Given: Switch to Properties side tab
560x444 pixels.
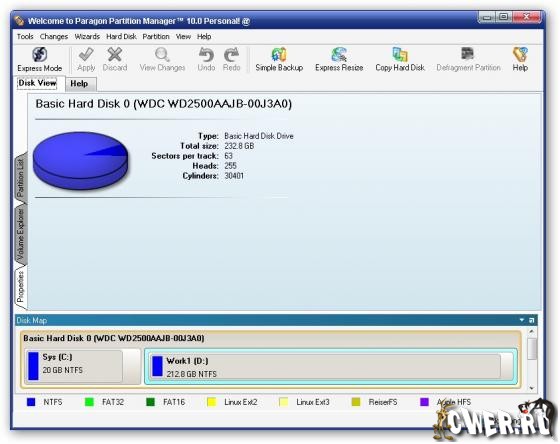Looking at the screenshot, I should click(20, 287).
